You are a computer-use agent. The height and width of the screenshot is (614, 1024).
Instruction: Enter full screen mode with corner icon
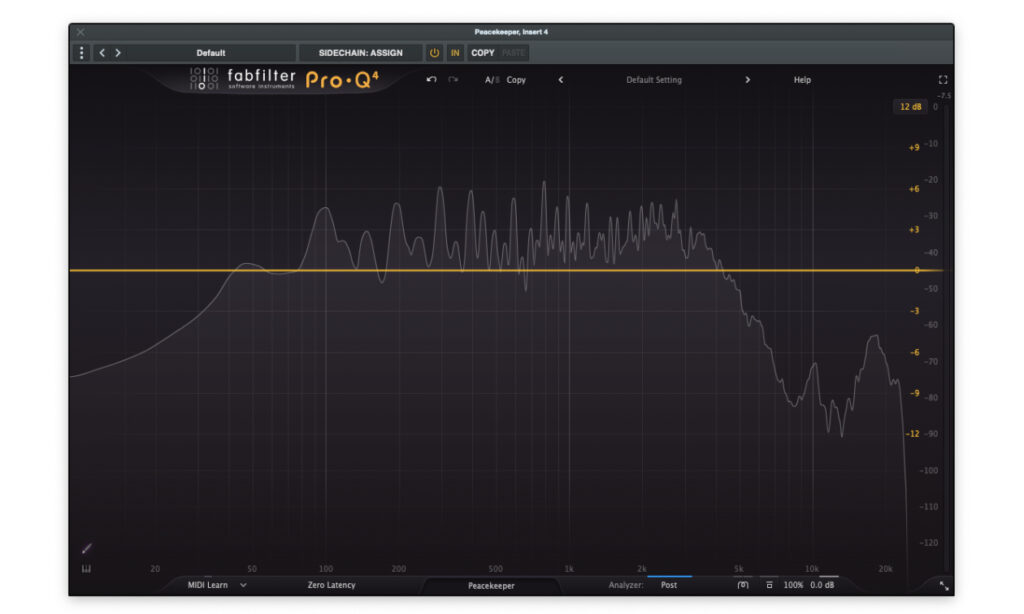943,80
